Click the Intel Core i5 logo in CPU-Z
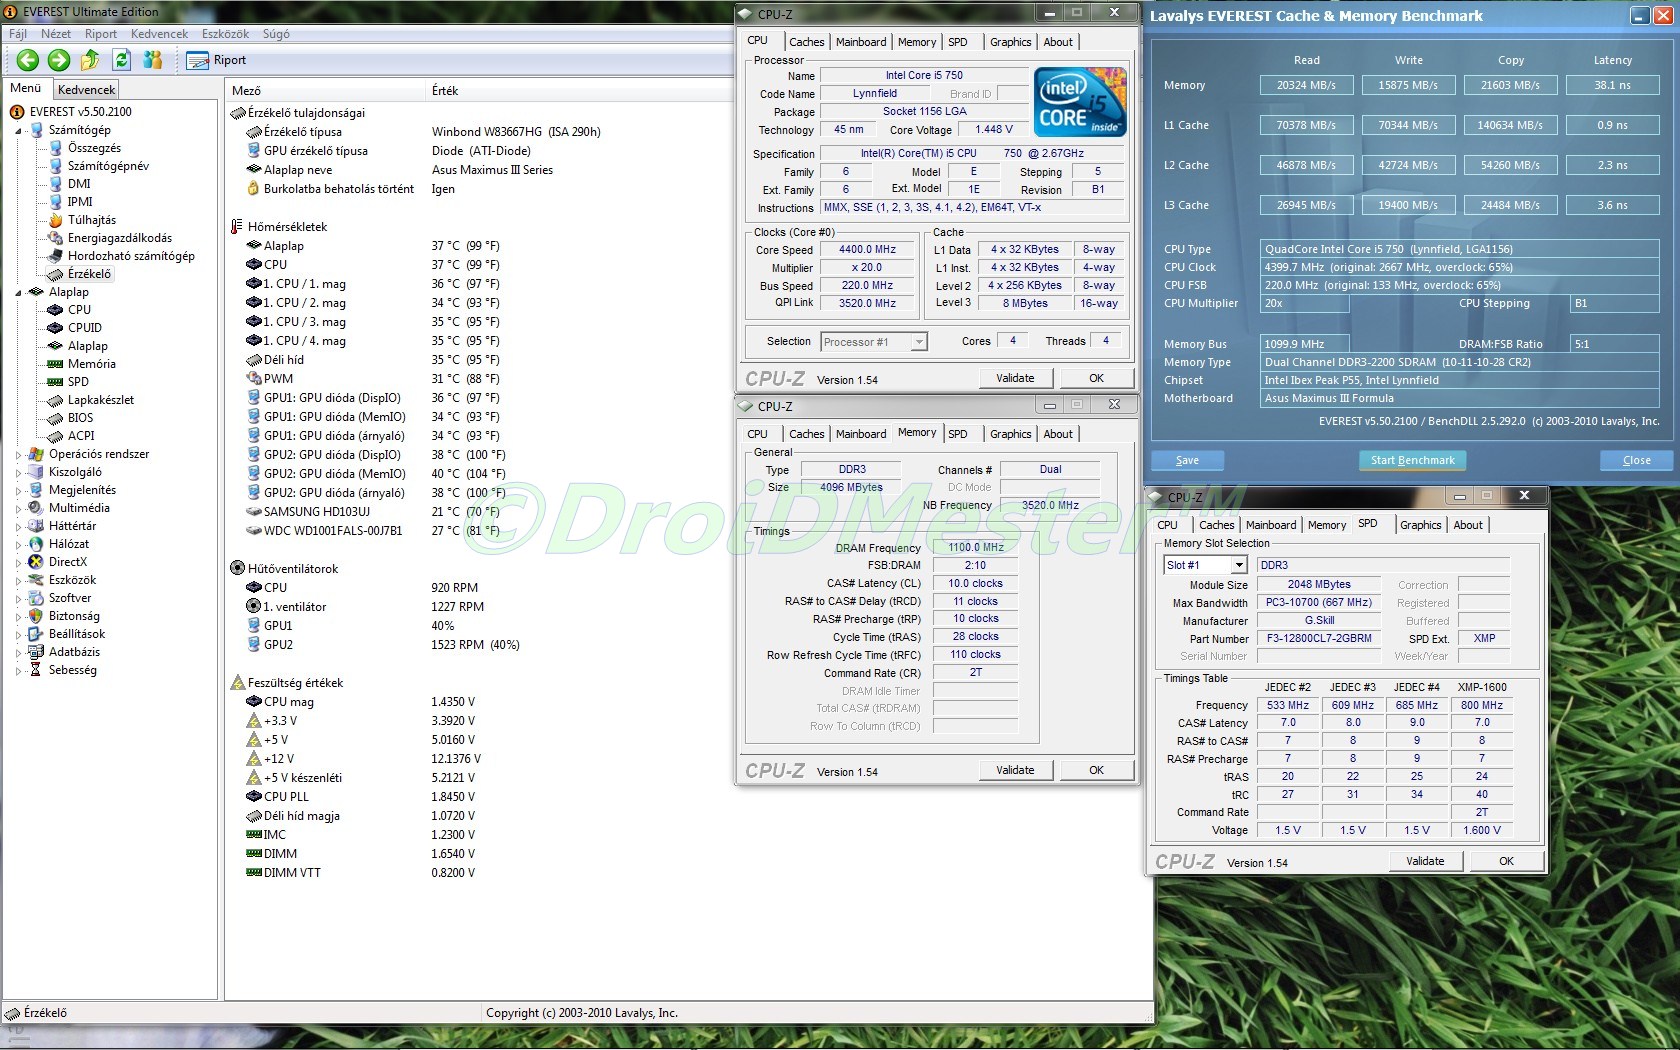Viewport: 1680px width, 1050px height. point(1080,102)
